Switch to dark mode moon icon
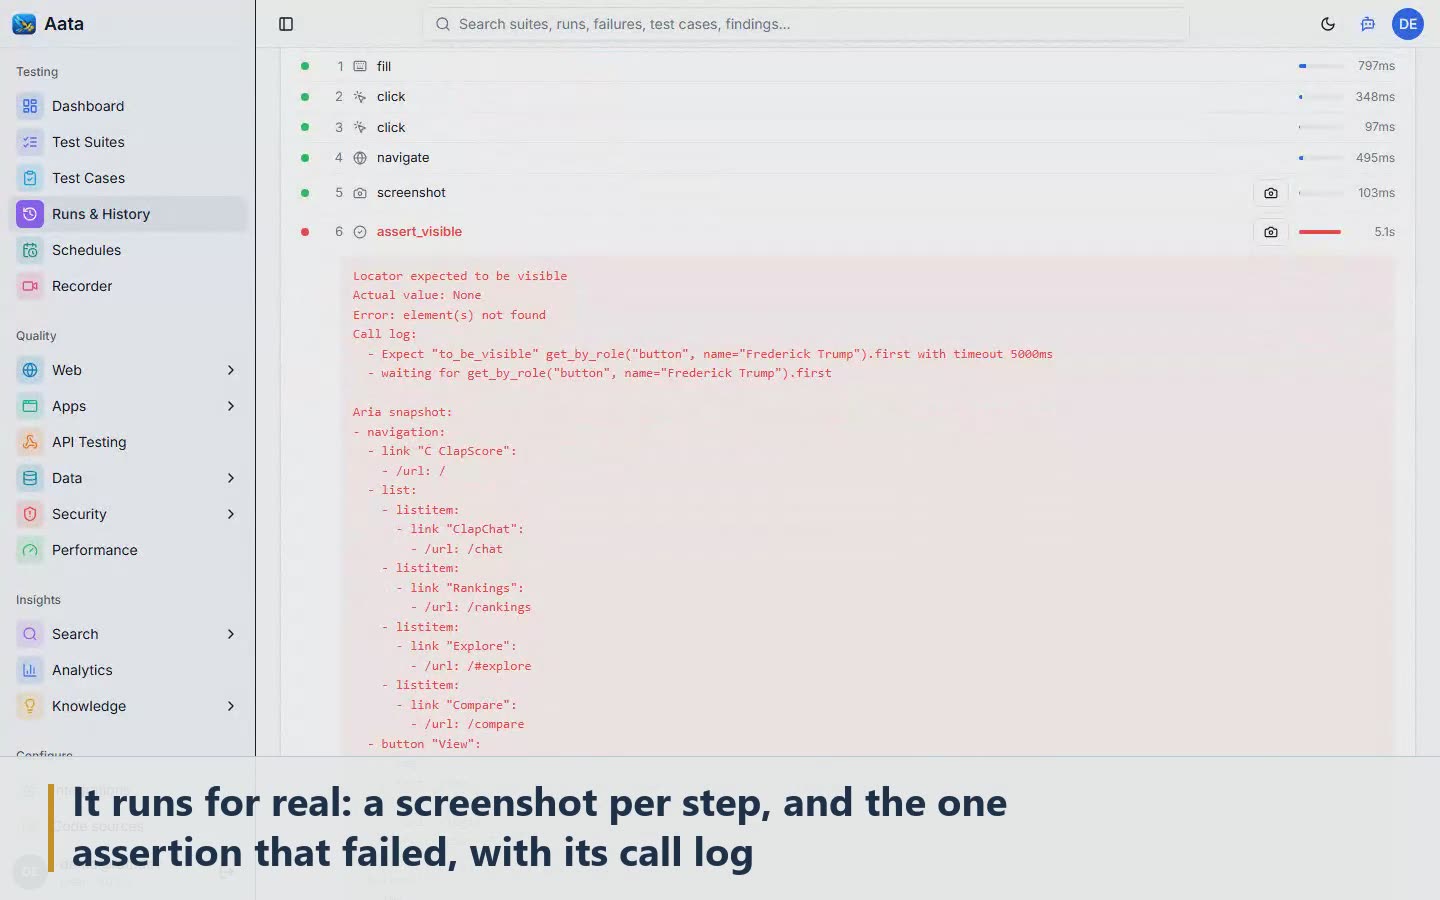This screenshot has width=1440, height=900. point(1328,24)
